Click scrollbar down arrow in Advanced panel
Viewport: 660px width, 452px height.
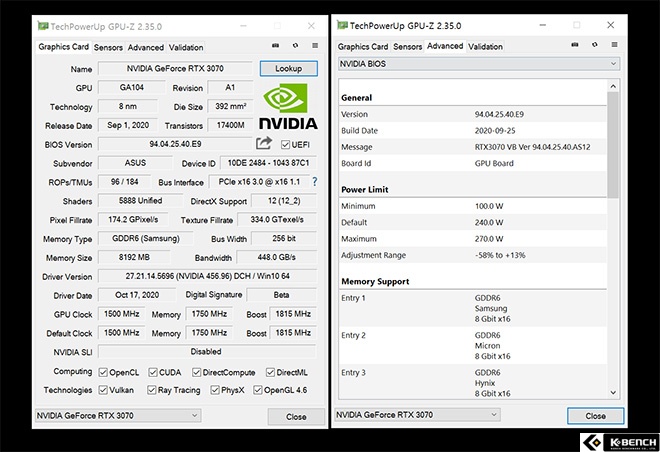click(x=613, y=392)
